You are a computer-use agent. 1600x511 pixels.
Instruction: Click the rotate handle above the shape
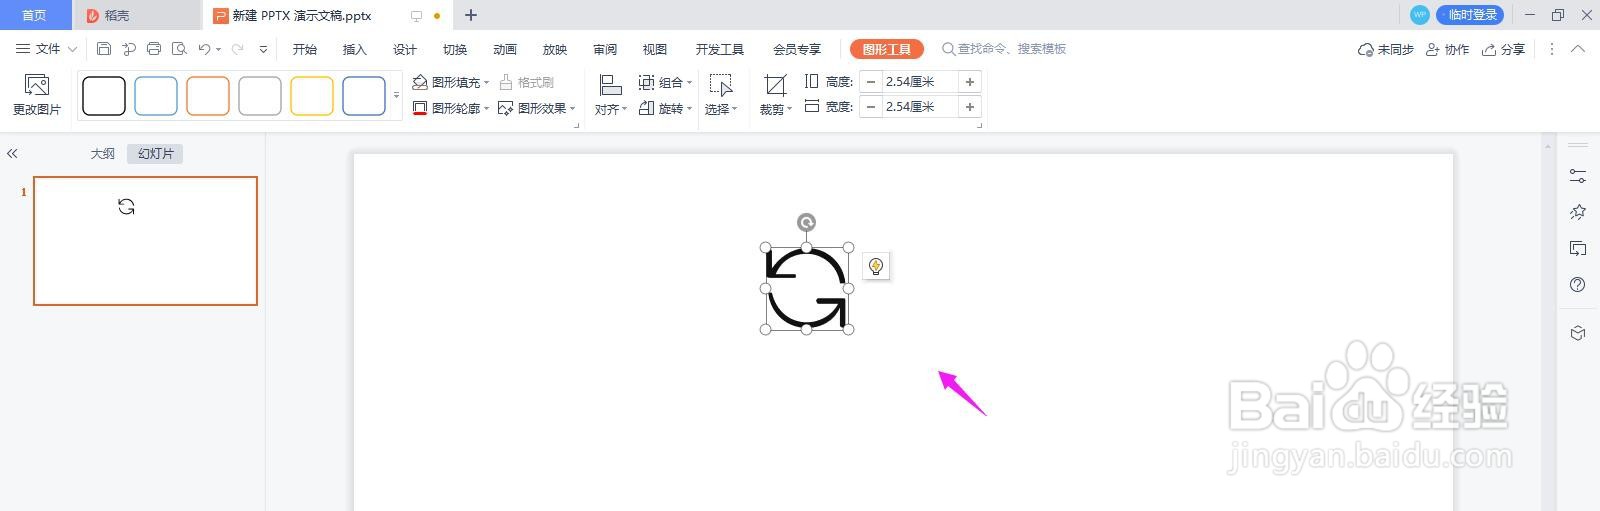pyautogui.click(x=806, y=222)
